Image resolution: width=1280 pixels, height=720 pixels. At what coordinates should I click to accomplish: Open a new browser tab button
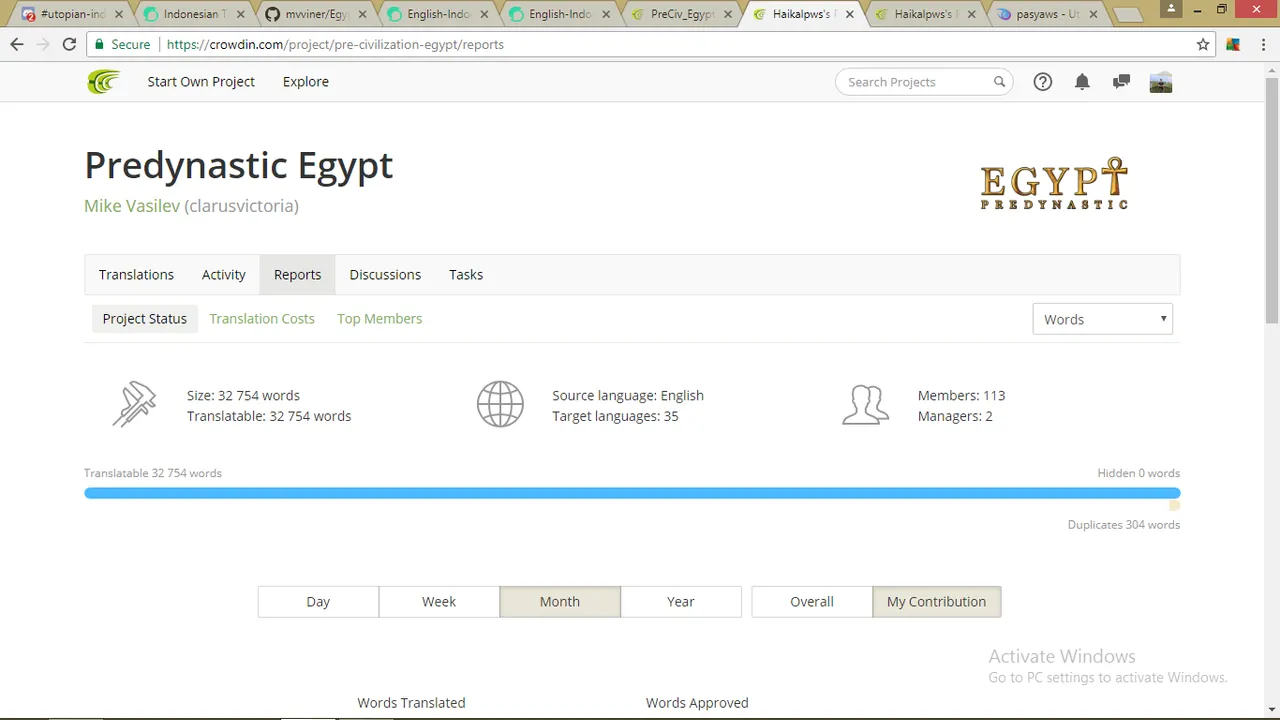pyautogui.click(x=1127, y=15)
